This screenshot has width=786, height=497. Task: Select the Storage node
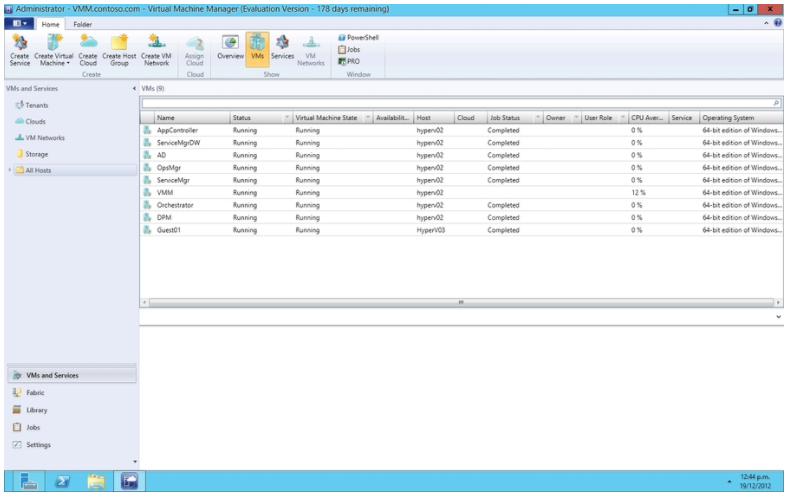coord(32,154)
